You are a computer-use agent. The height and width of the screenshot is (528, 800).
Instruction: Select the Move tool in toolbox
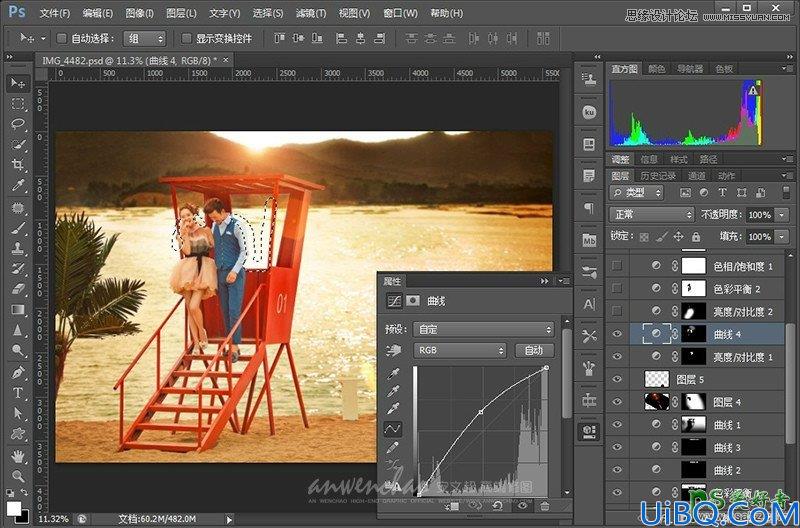click(18, 82)
